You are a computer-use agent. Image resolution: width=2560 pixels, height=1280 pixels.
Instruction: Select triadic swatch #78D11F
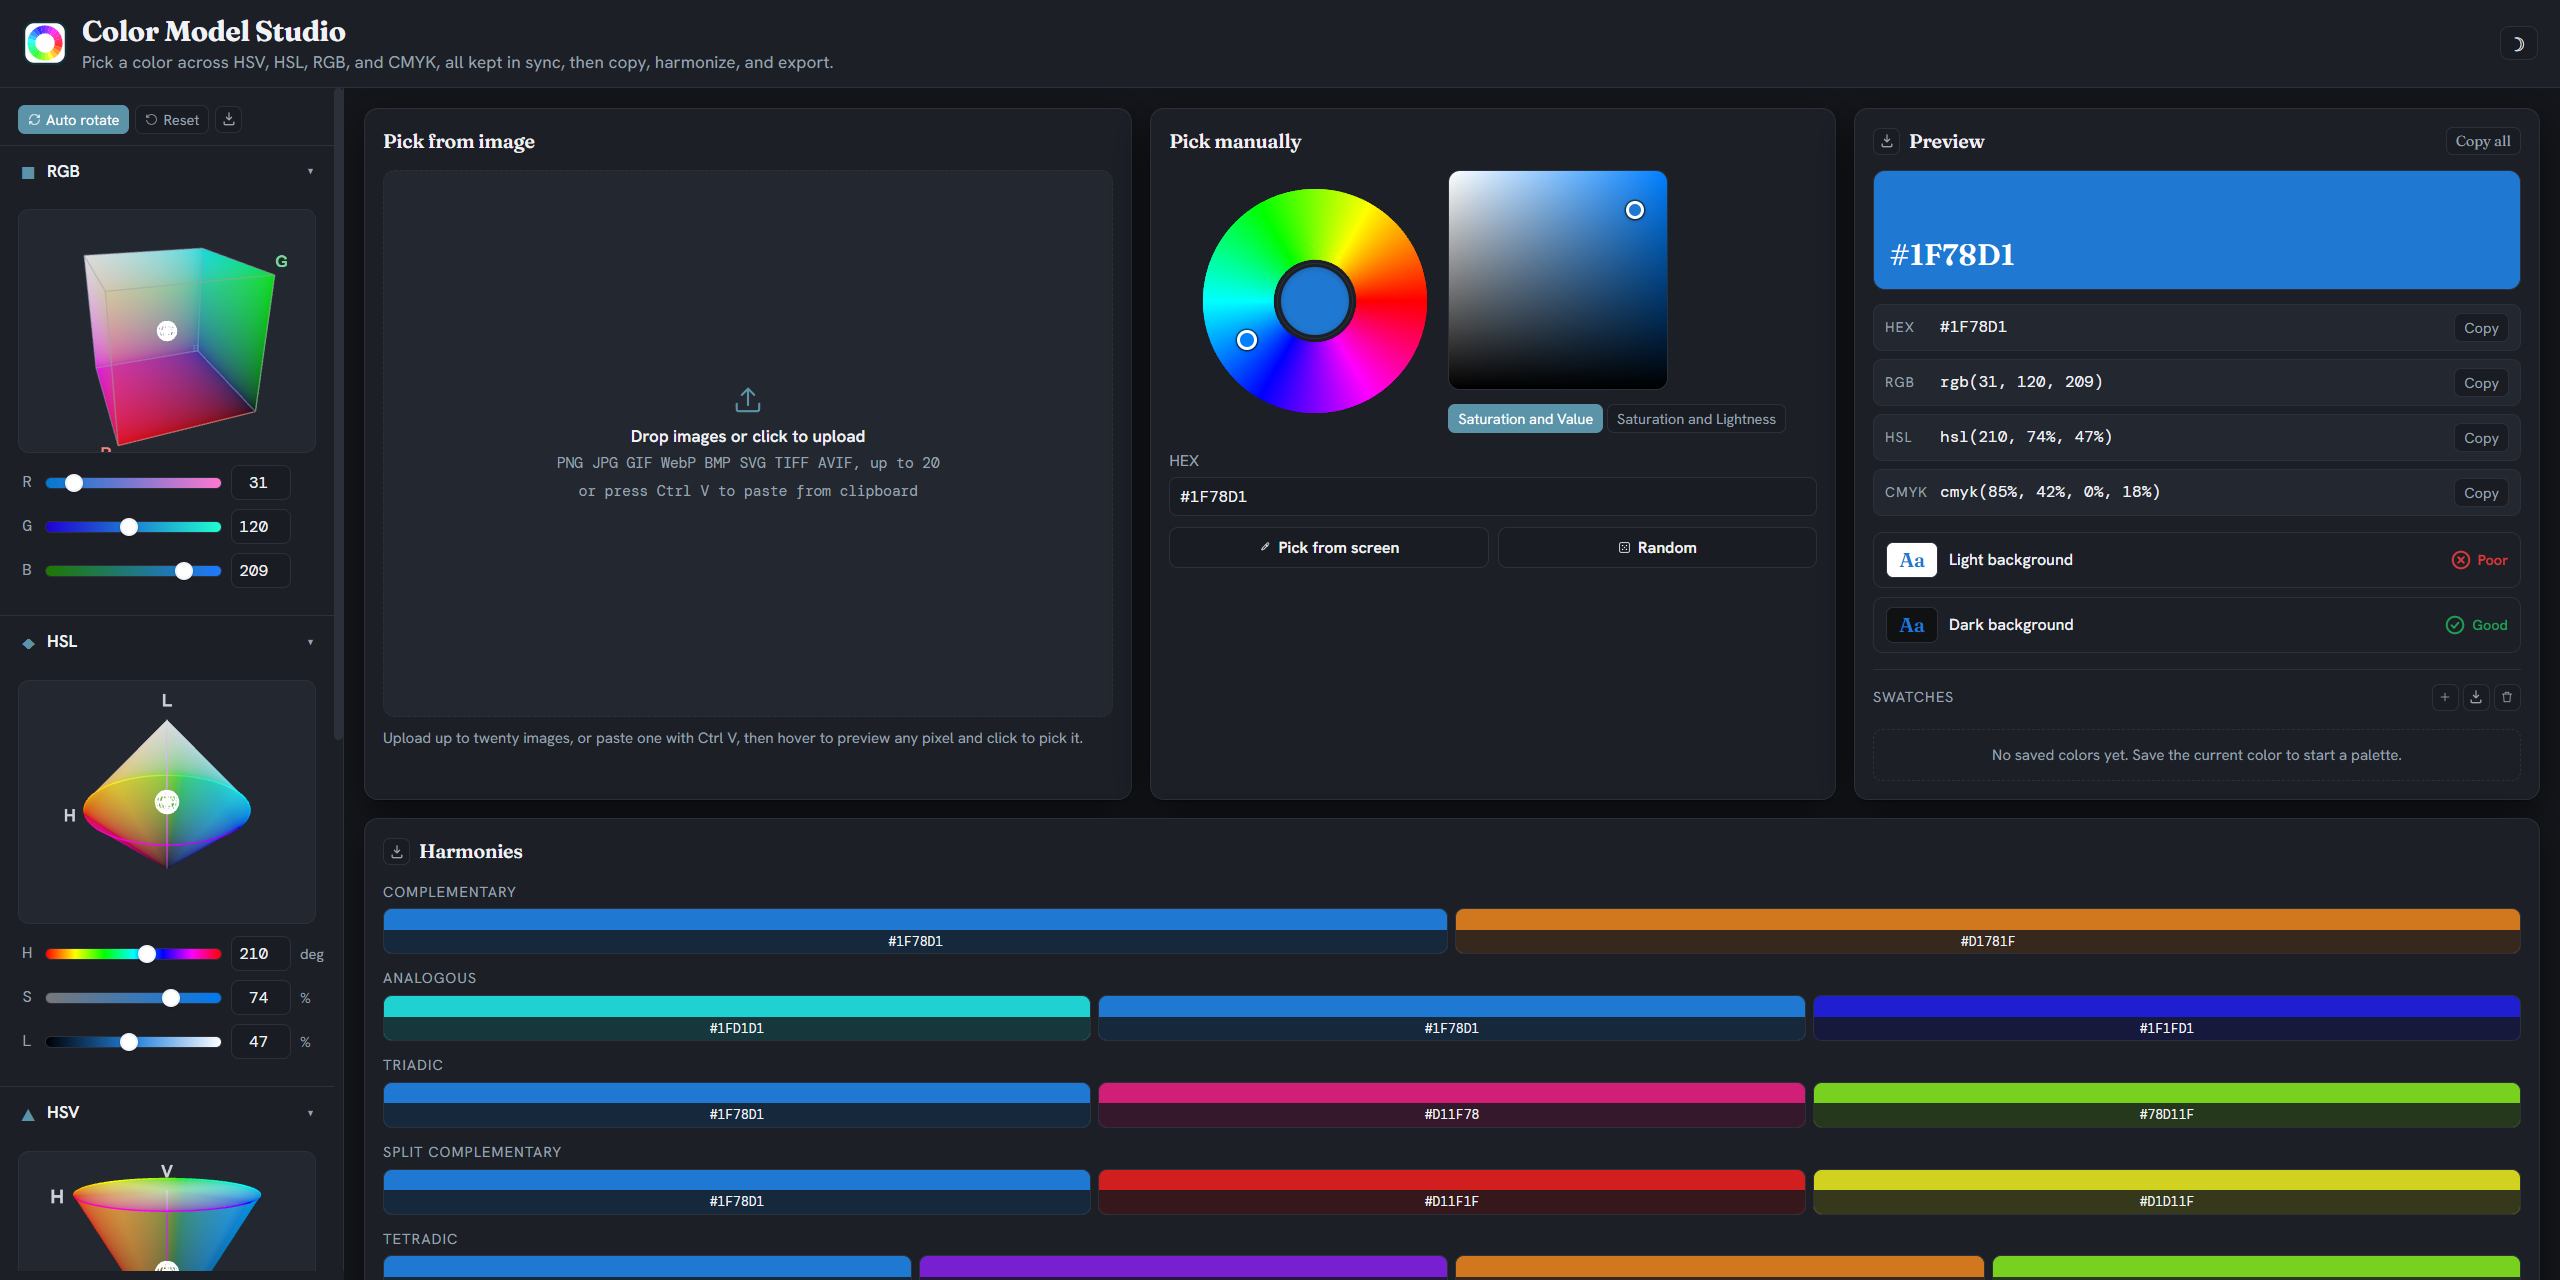click(2167, 1105)
